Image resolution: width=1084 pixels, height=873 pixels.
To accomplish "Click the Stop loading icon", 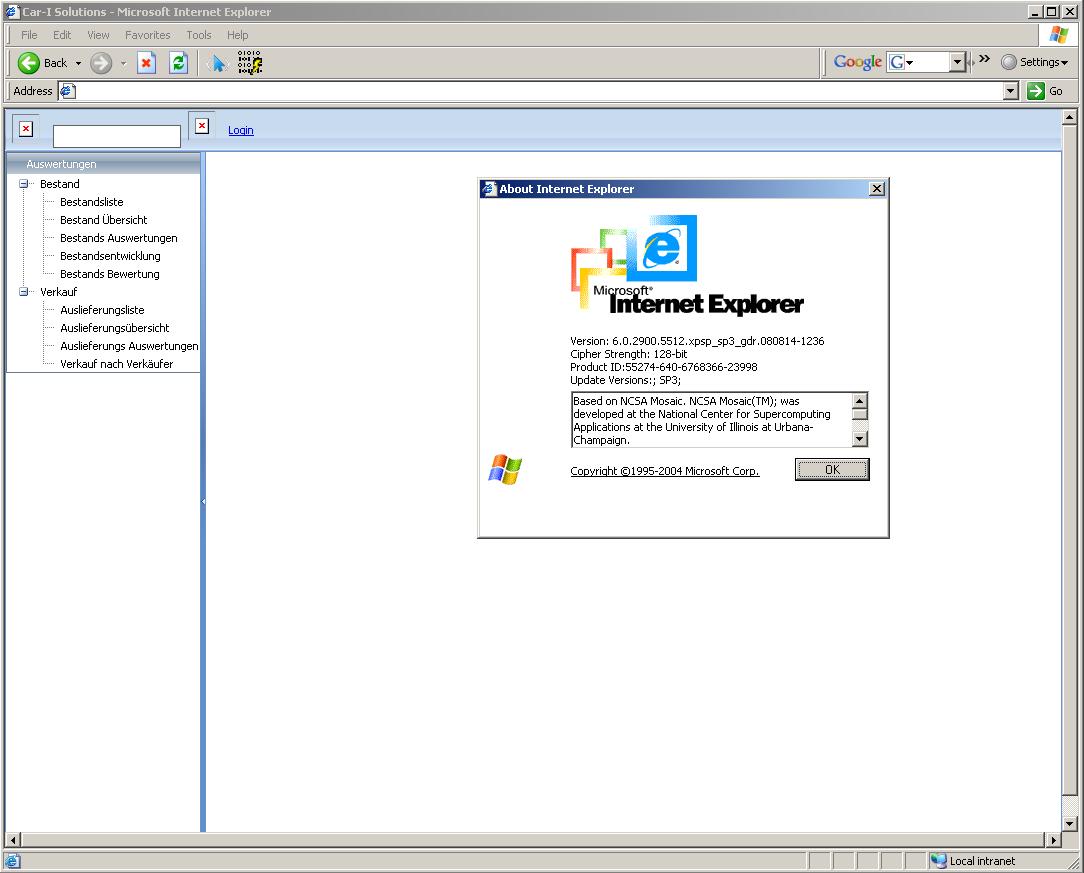I will [146, 63].
